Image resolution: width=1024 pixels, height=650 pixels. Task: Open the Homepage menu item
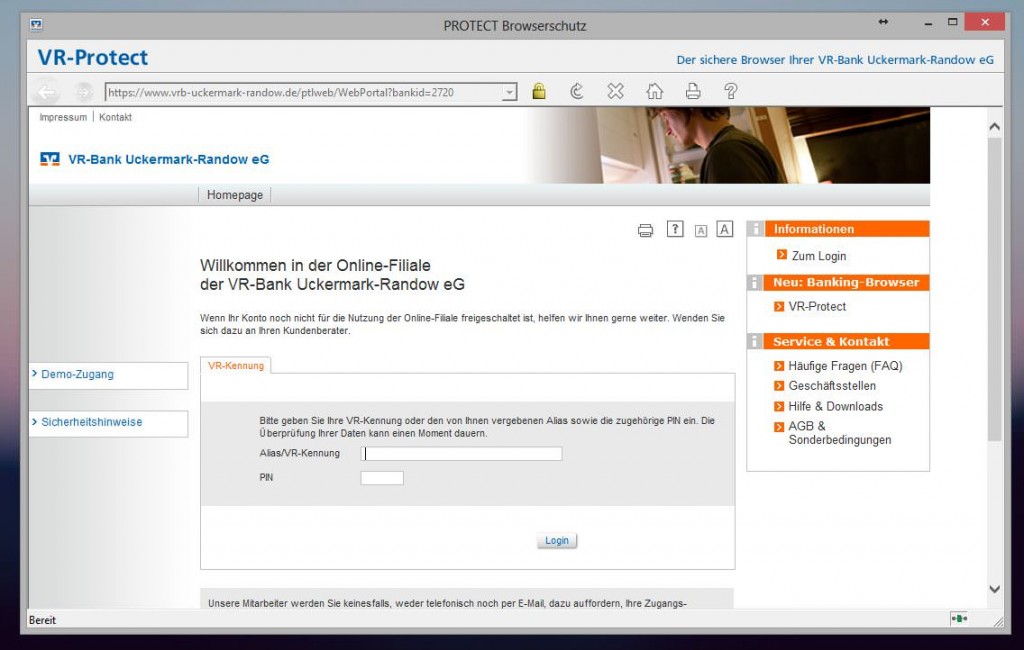click(x=234, y=195)
